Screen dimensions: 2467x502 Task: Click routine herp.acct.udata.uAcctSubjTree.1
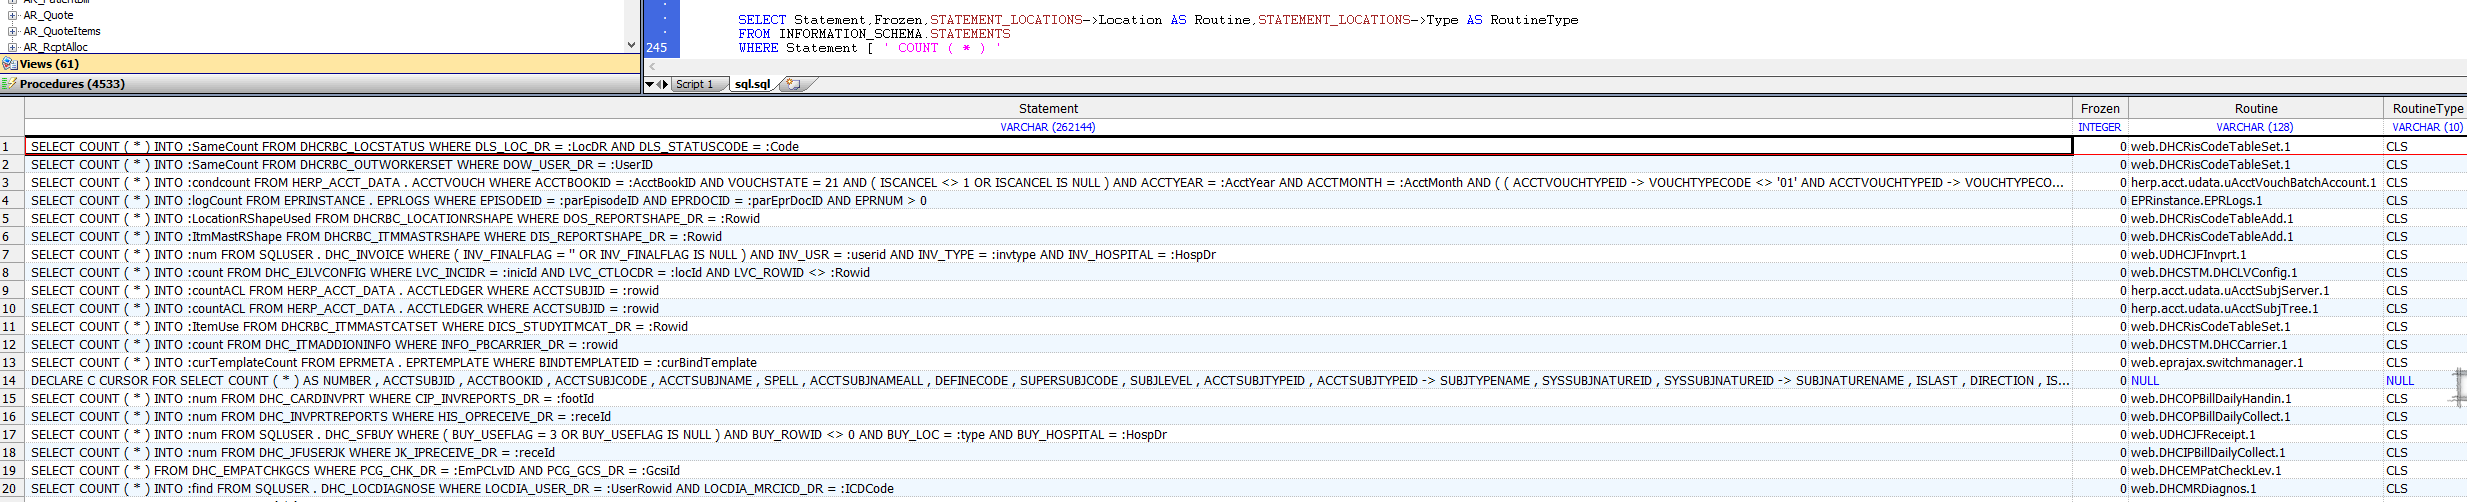click(x=2256, y=309)
